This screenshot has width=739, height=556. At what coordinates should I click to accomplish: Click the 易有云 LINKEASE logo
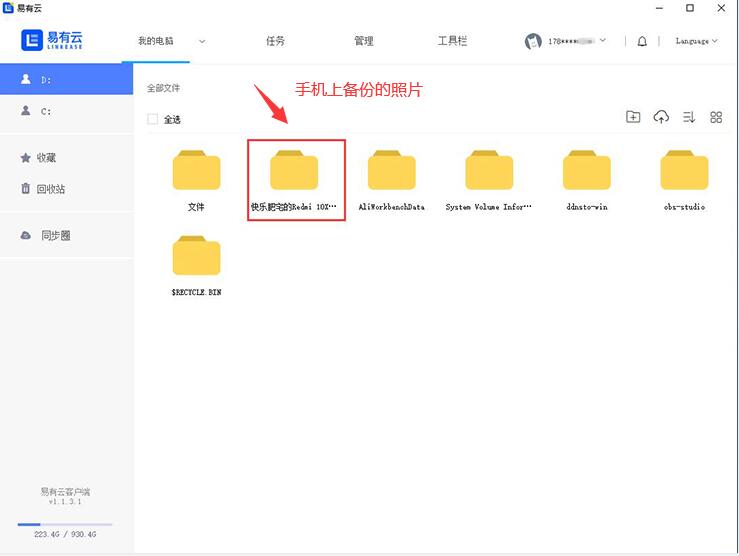click(52, 40)
